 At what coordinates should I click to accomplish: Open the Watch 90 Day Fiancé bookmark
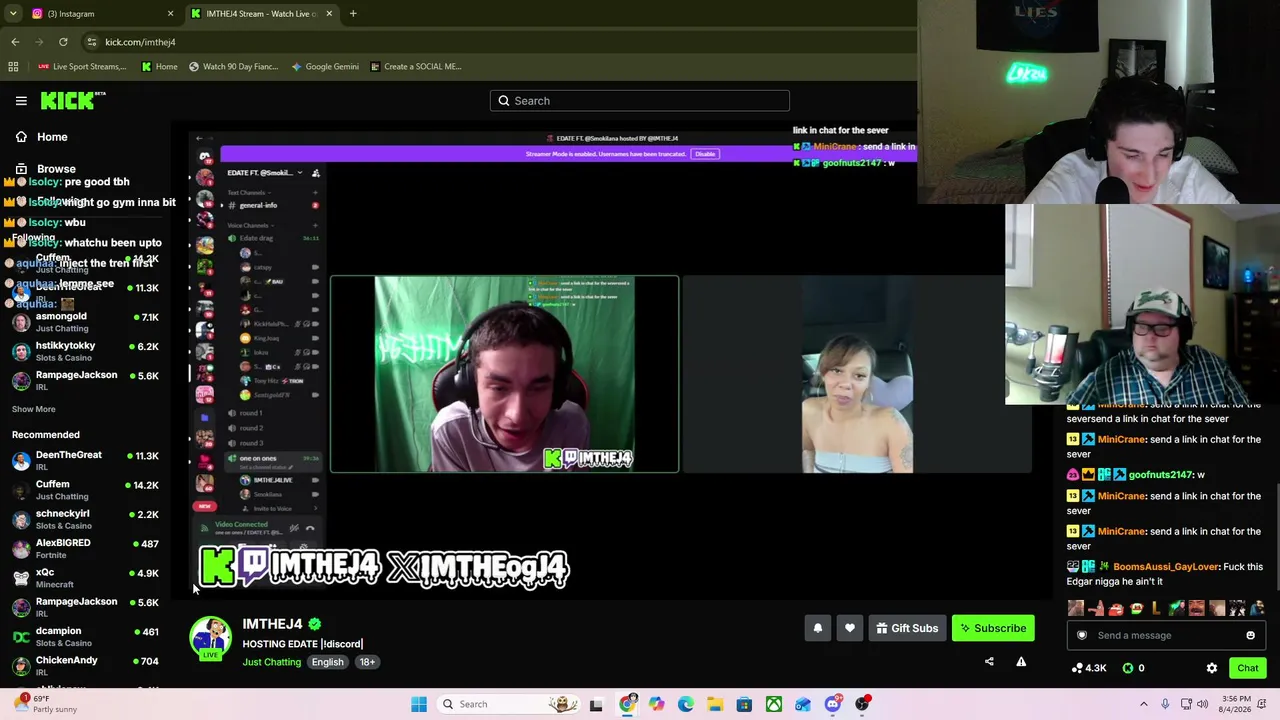click(x=233, y=67)
